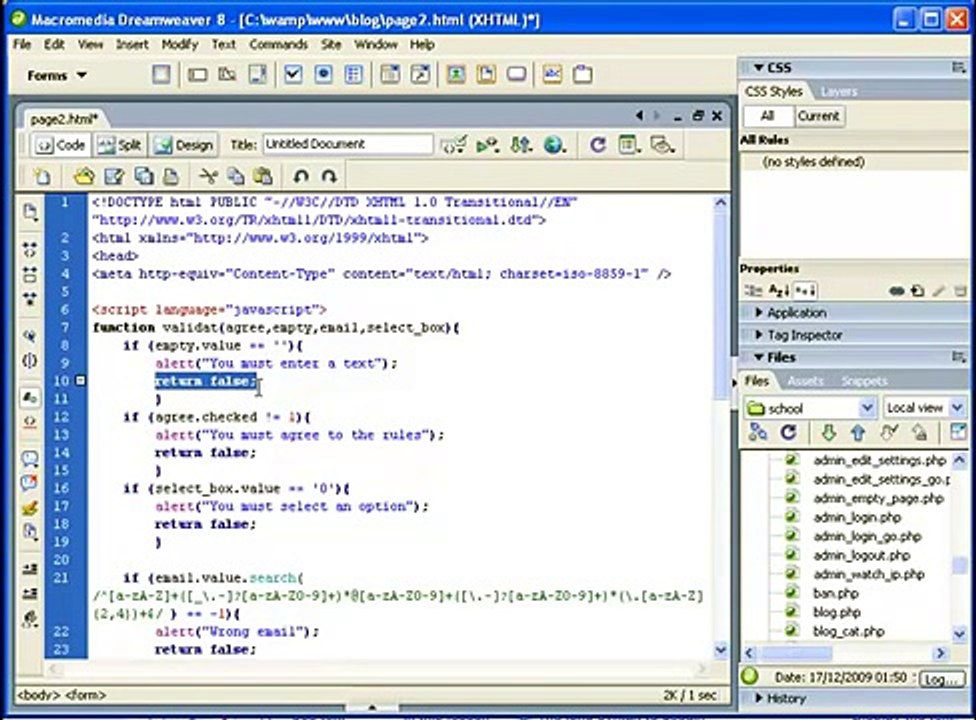
Task: Expand the Files panel to full view
Action: point(958,432)
